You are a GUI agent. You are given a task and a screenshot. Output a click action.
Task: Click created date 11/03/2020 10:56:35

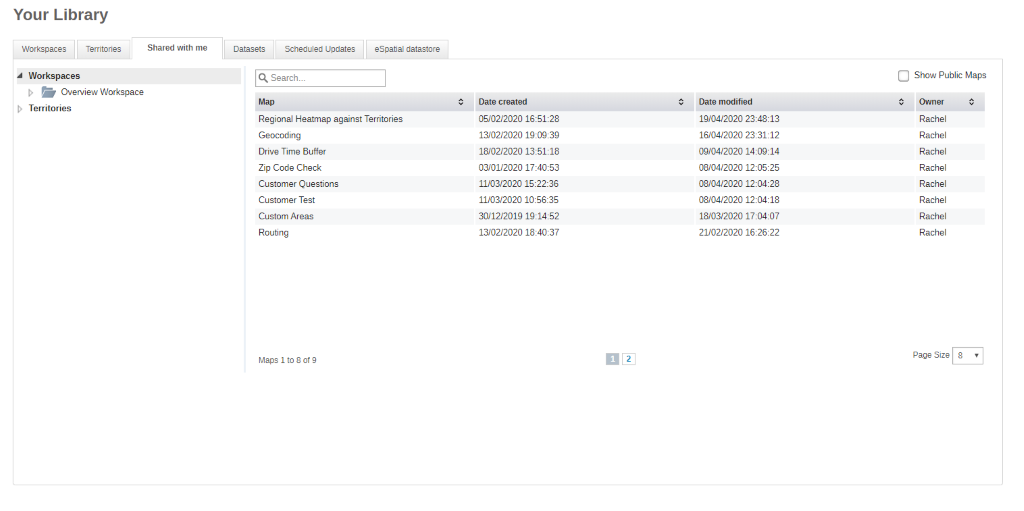click(519, 200)
